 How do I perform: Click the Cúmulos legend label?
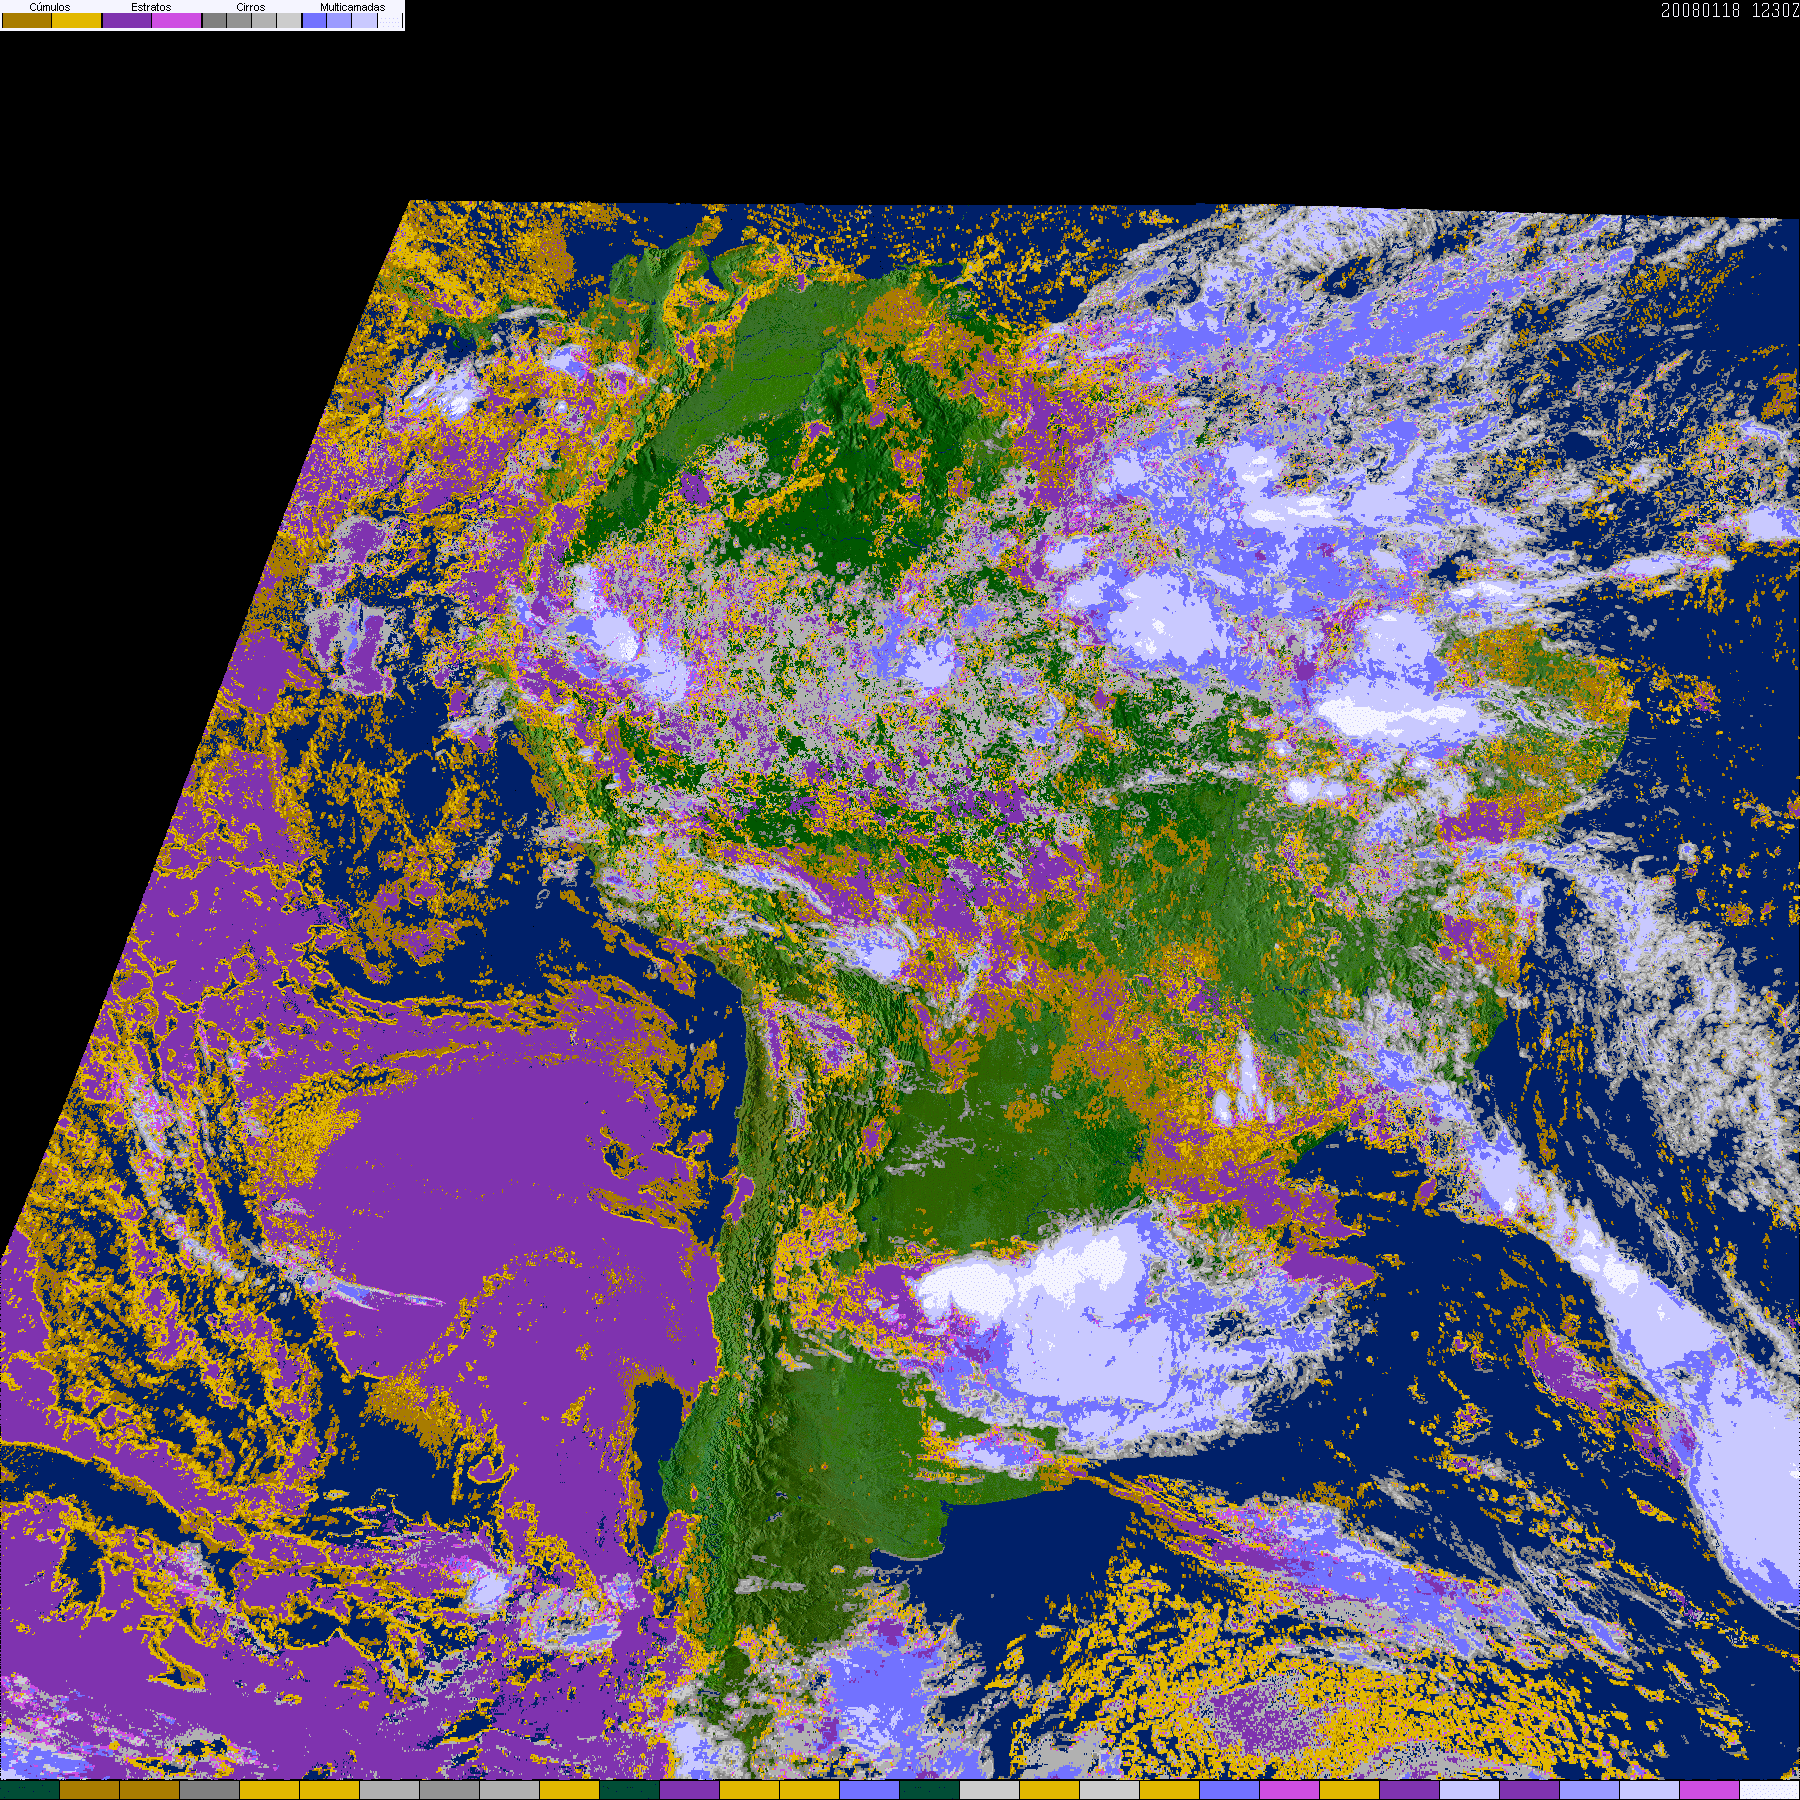click(x=50, y=7)
